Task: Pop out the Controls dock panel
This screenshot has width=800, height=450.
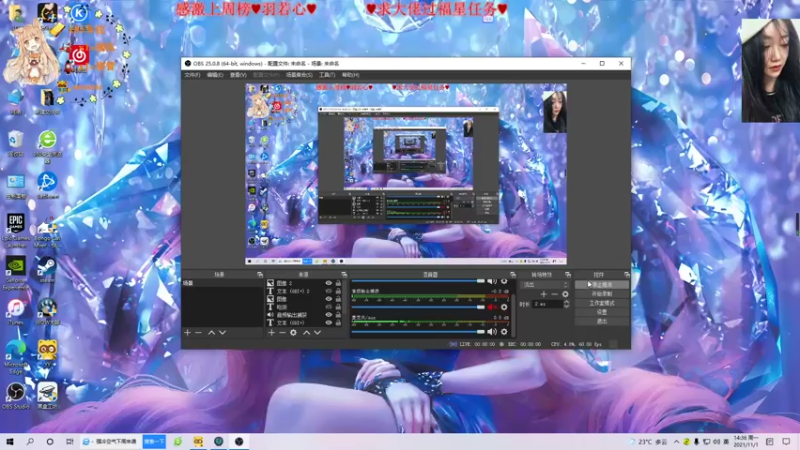Action: (x=627, y=274)
